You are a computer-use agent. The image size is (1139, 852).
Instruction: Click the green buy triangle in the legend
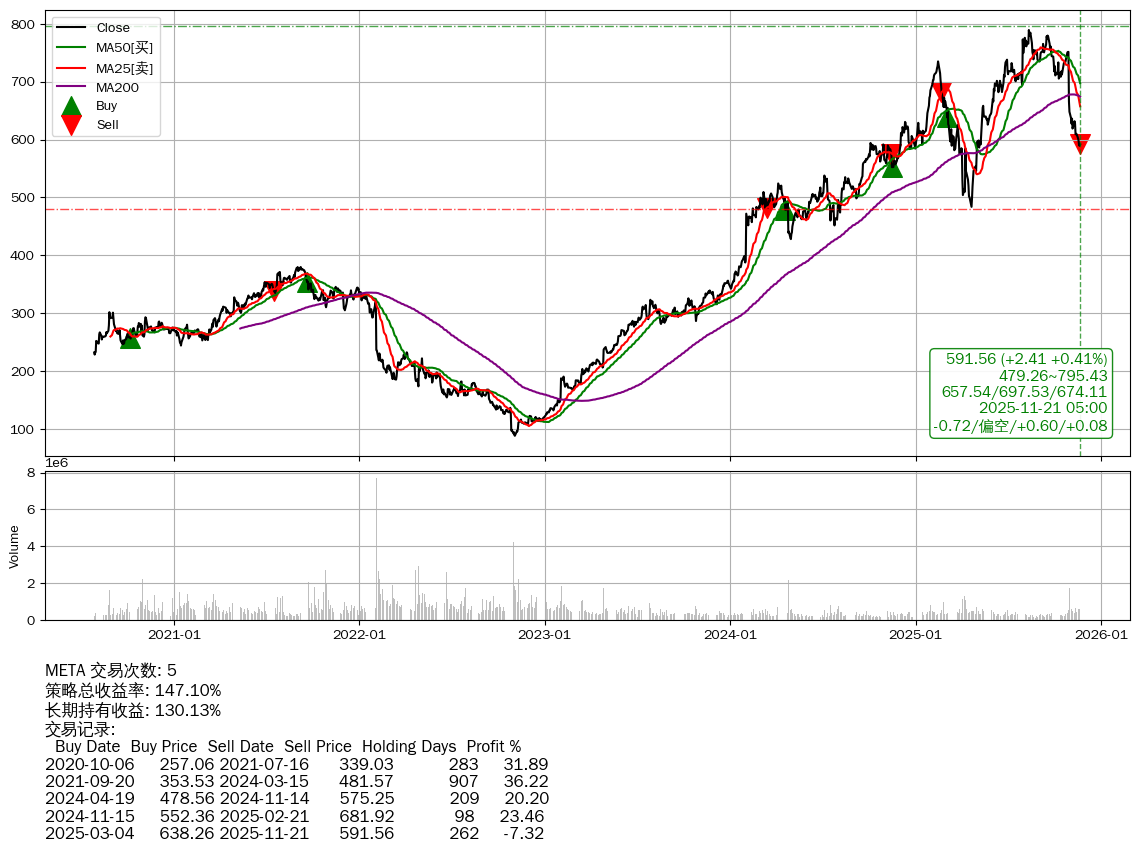pyautogui.click(x=70, y=105)
